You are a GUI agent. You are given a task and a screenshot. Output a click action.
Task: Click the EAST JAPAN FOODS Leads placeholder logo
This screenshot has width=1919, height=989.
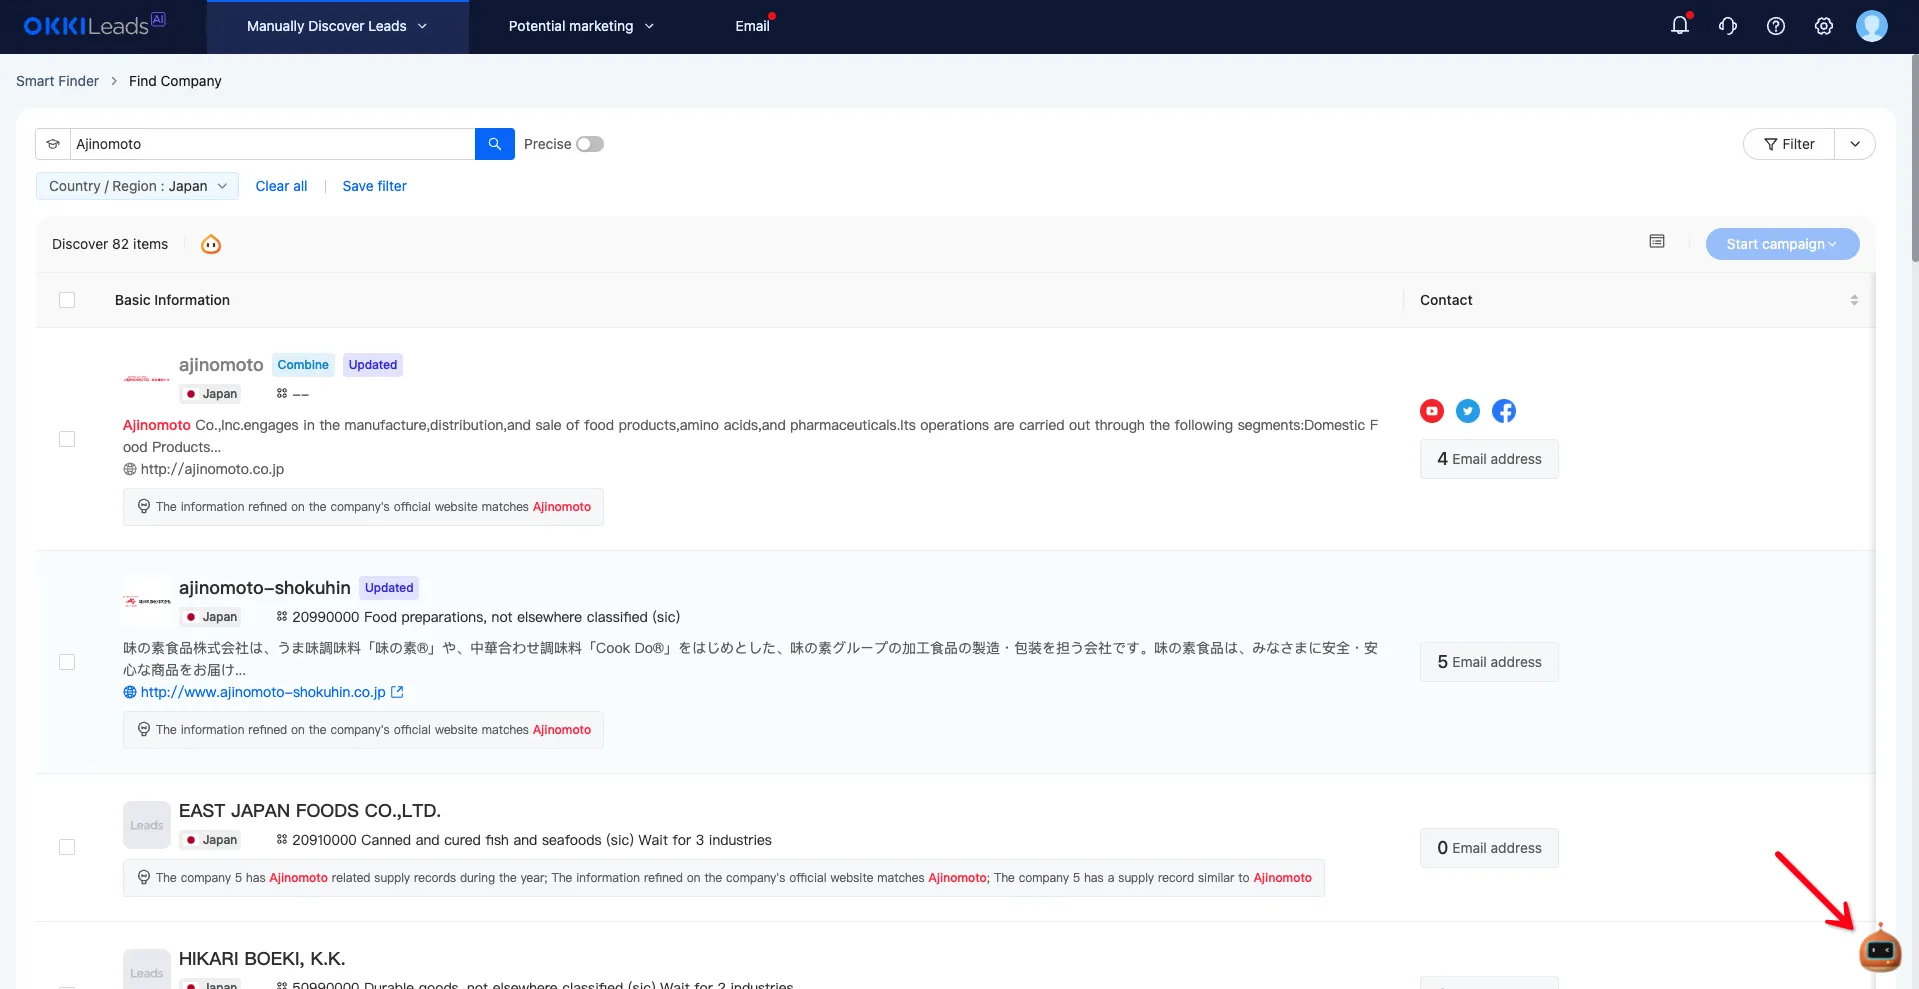point(147,825)
